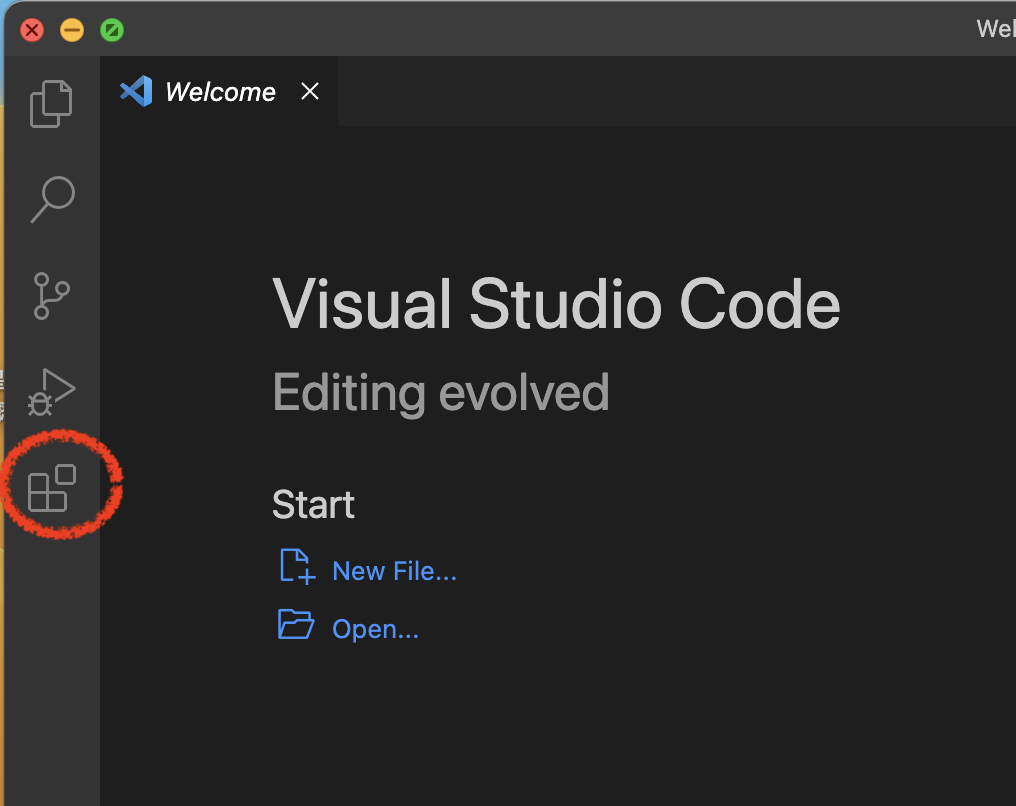Maximize window using the green button

click(x=112, y=29)
